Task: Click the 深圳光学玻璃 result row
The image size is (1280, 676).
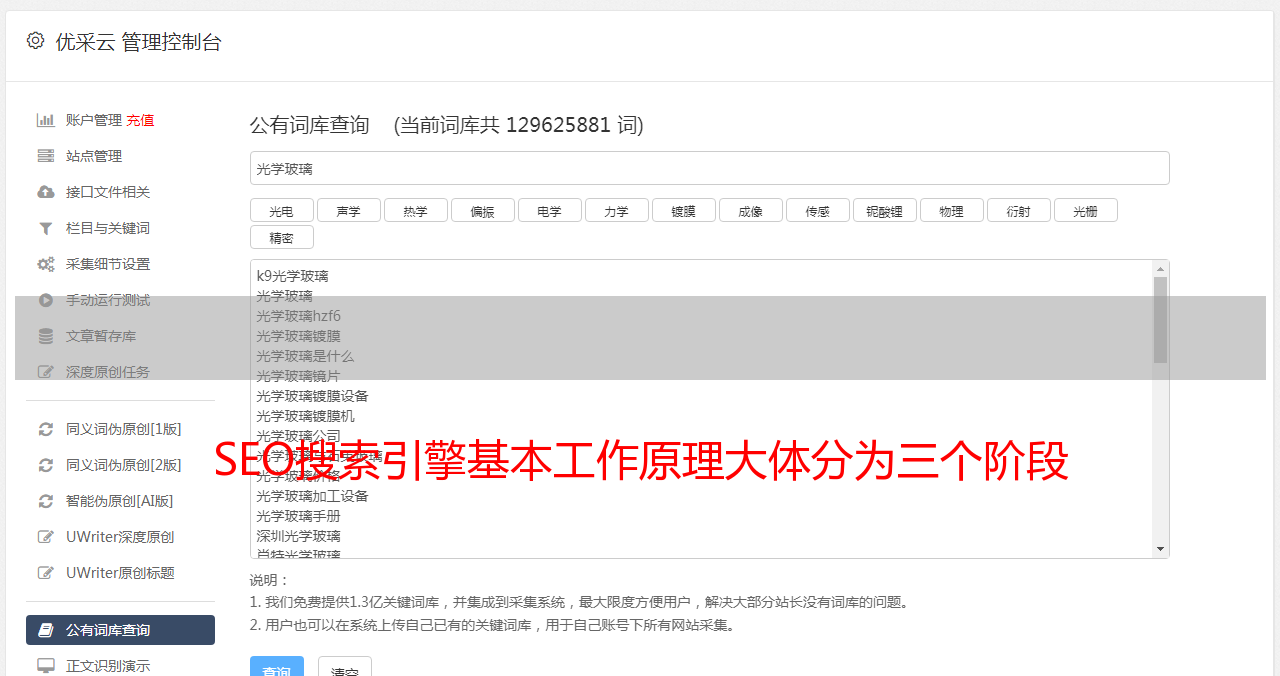Action: (x=298, y=536)
